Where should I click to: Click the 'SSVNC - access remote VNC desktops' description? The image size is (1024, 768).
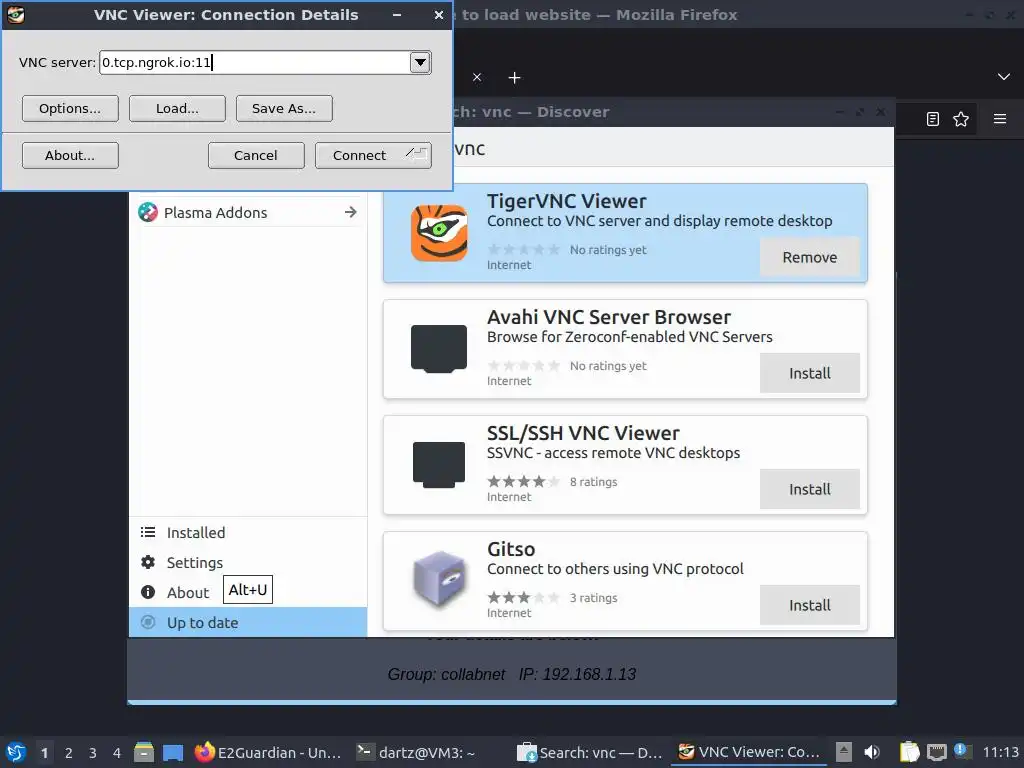pos(613,453)
